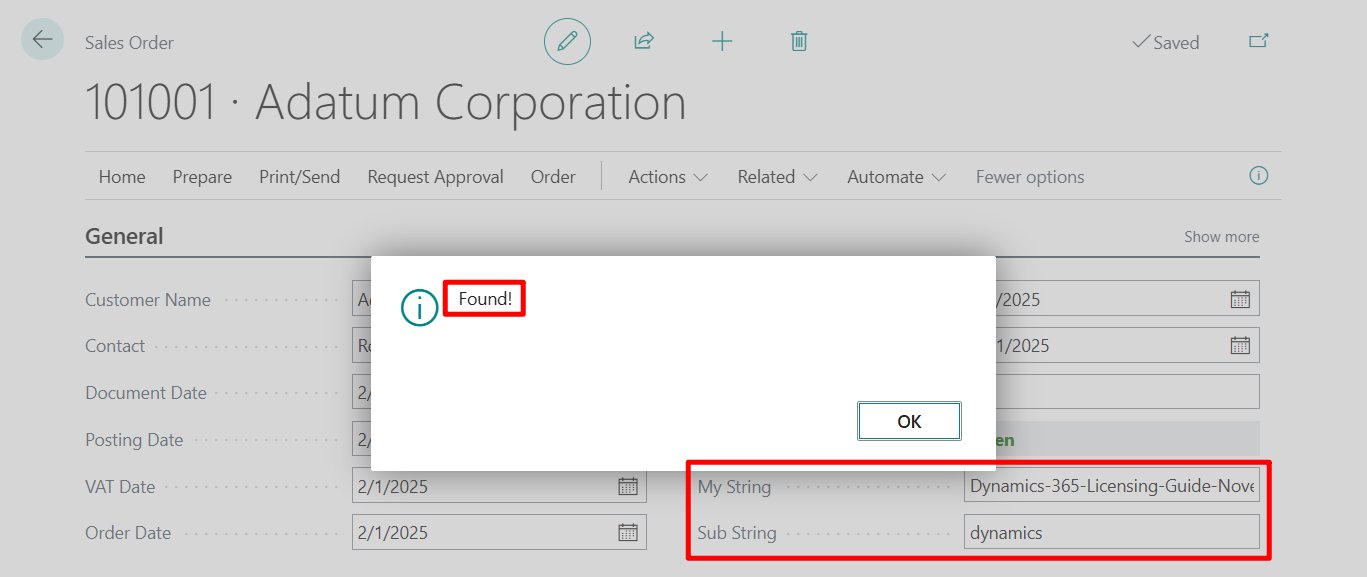The height and width of the screenshot is (577, 1367).
Task: Click OK in the Found! dialog
Action: [x=909, y=421]
